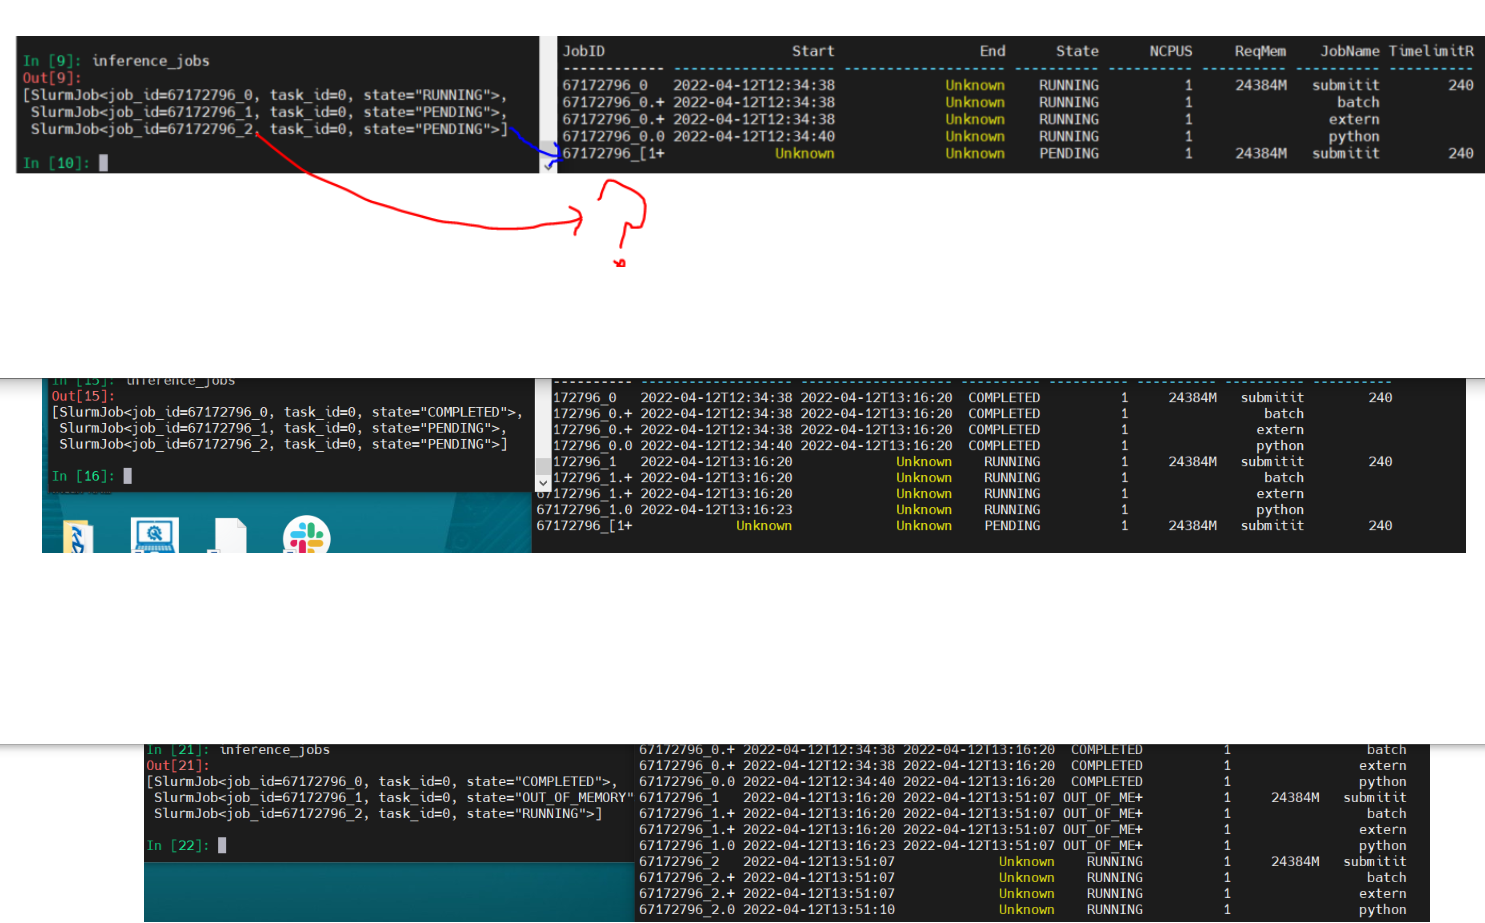Open the laptop with gear desktop shortcut

point(154,535)
